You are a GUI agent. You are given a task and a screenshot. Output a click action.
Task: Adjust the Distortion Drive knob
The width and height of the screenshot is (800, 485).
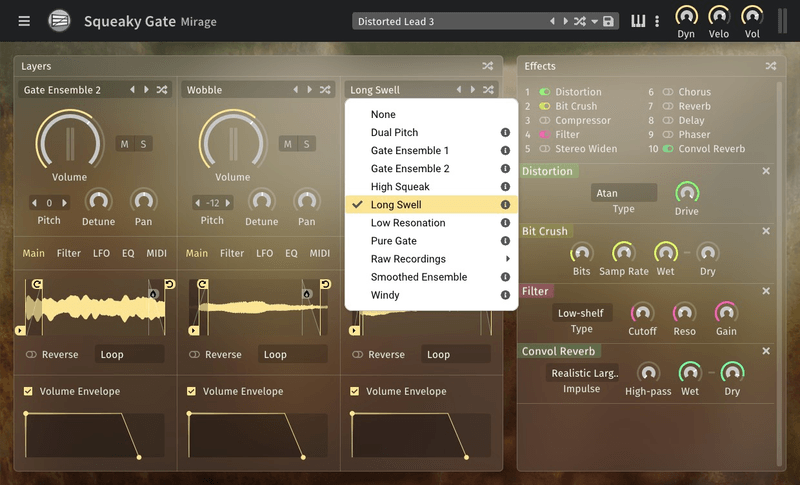[x=687, y=192]
